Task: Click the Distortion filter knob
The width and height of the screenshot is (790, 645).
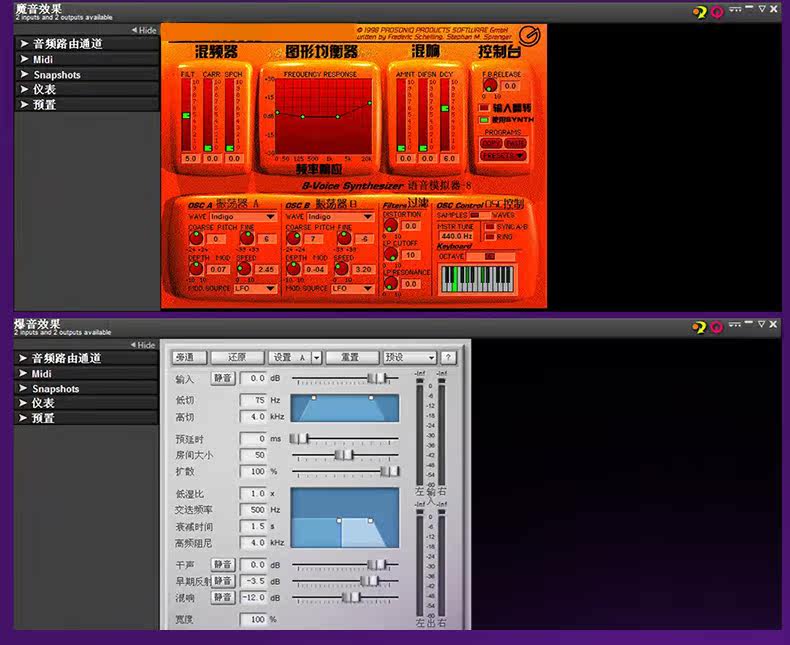Action: pos(391,225)
